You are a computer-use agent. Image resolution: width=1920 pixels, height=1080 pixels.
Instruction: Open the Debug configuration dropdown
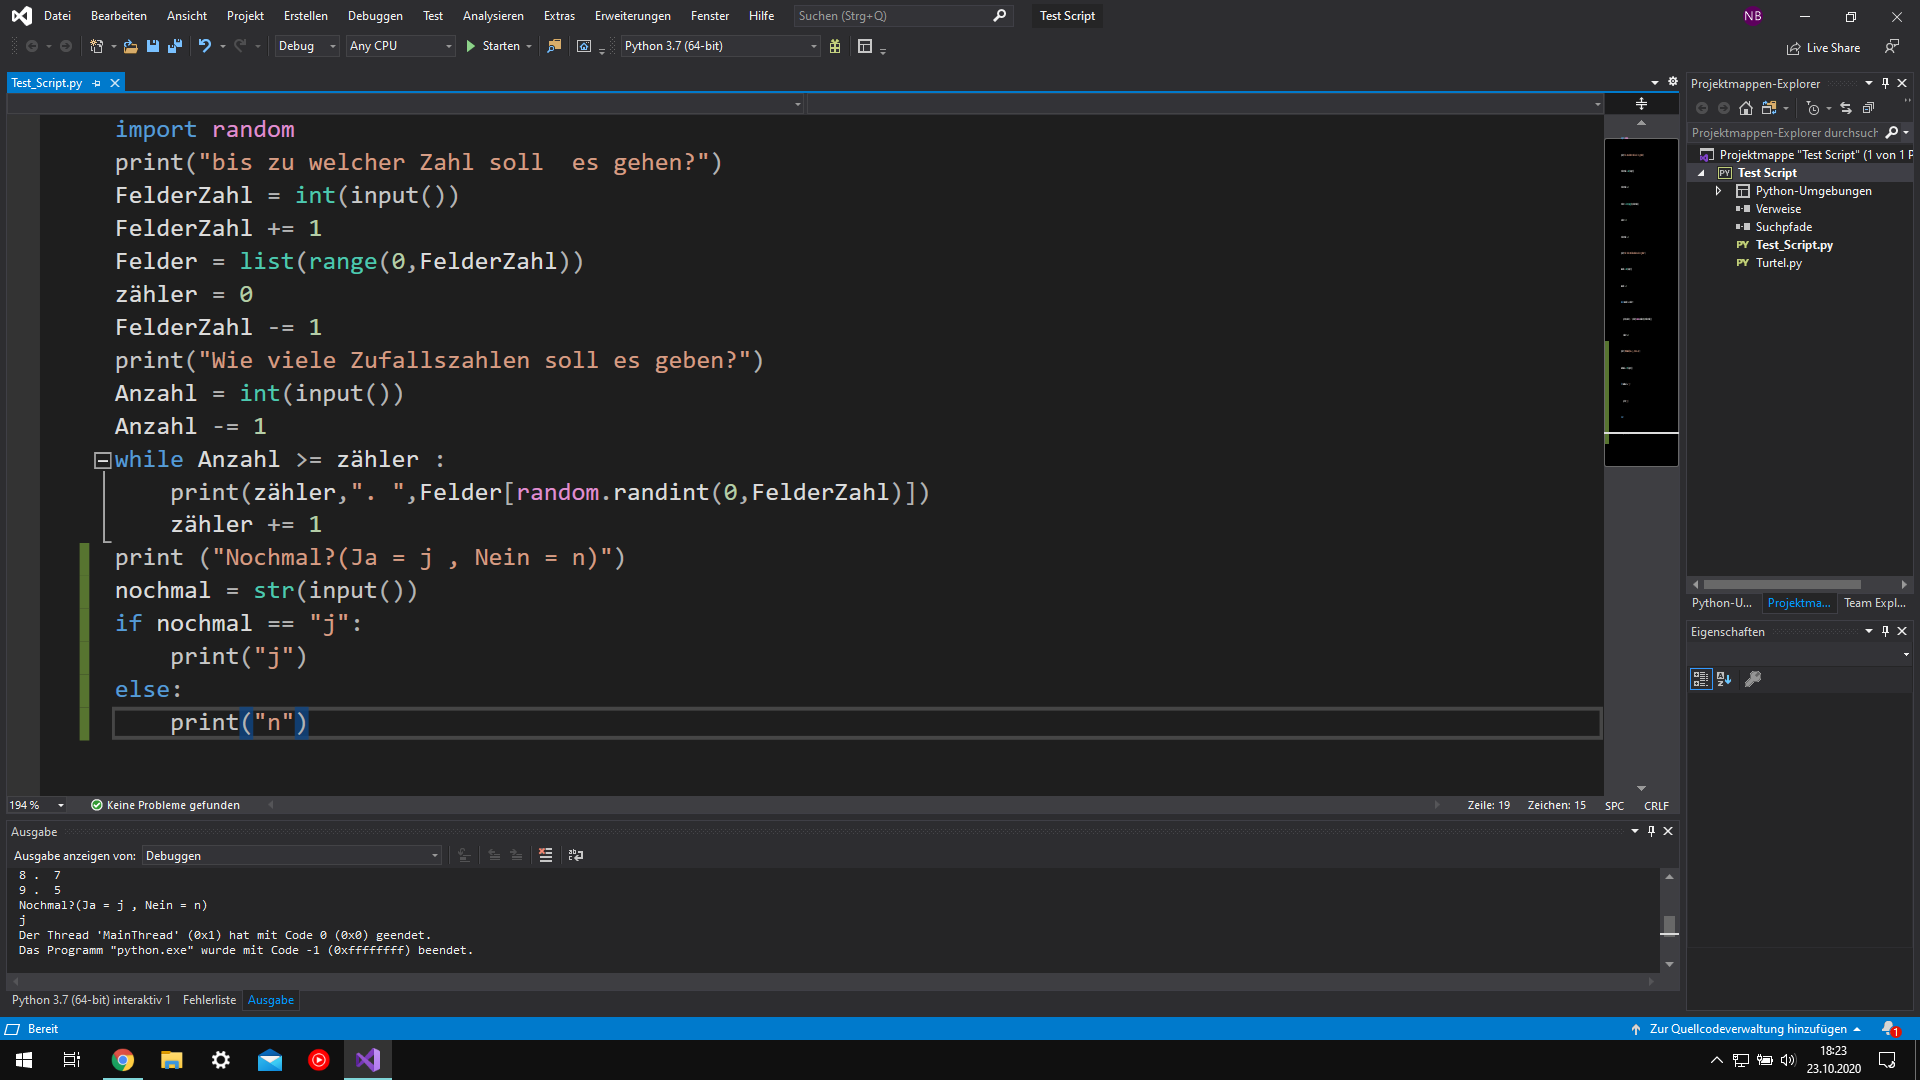pyautogui.click(x=330, y=46)
